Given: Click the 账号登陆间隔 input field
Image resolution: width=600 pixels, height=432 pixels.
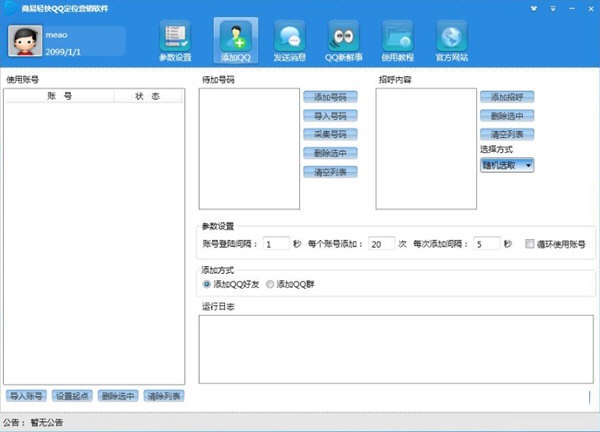Looking at the screenshot, I should point(276,244).
